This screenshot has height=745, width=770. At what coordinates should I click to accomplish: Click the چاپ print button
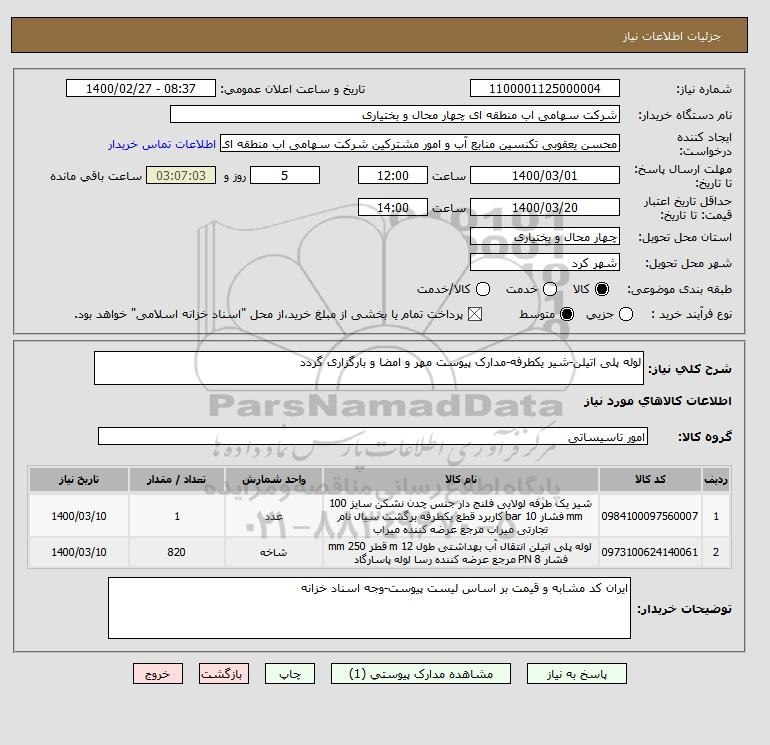(x=290, y=673)
